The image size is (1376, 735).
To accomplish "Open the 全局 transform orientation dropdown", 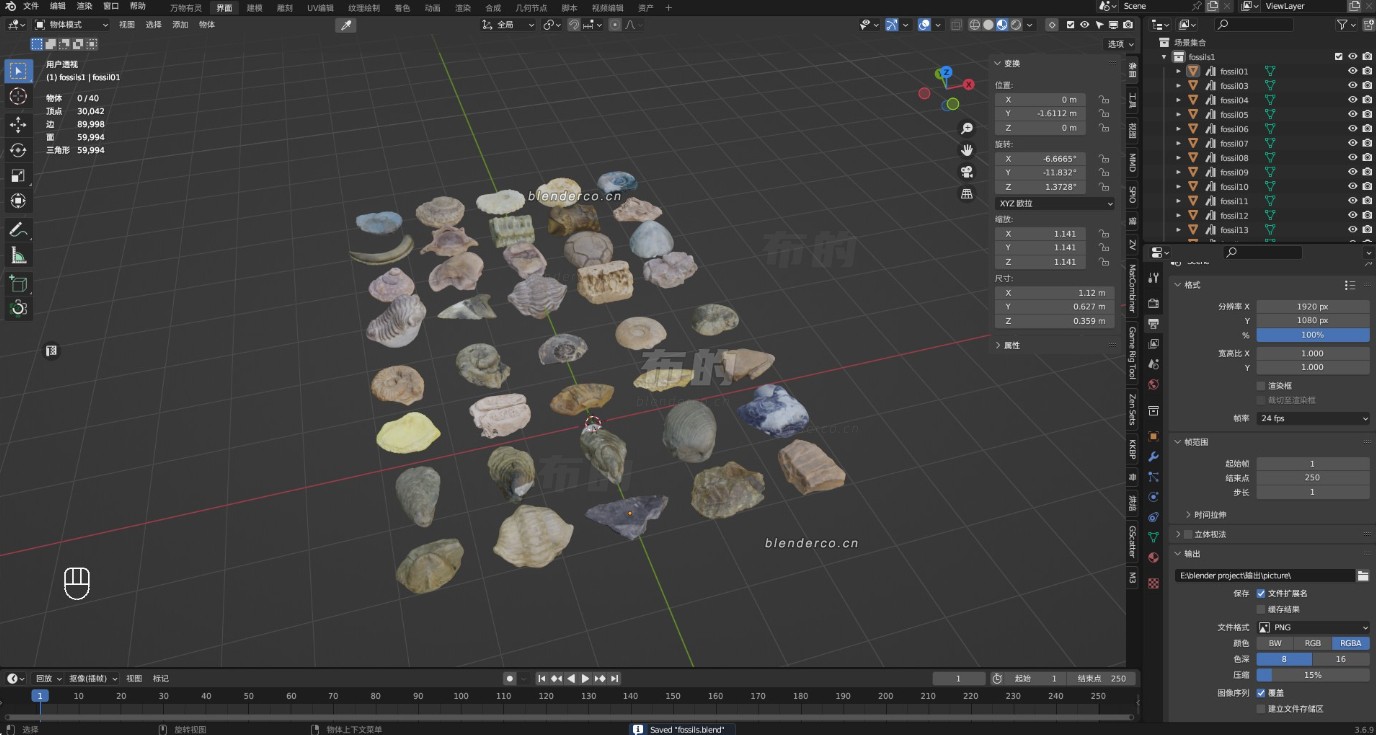I will [x=509, y=25].
